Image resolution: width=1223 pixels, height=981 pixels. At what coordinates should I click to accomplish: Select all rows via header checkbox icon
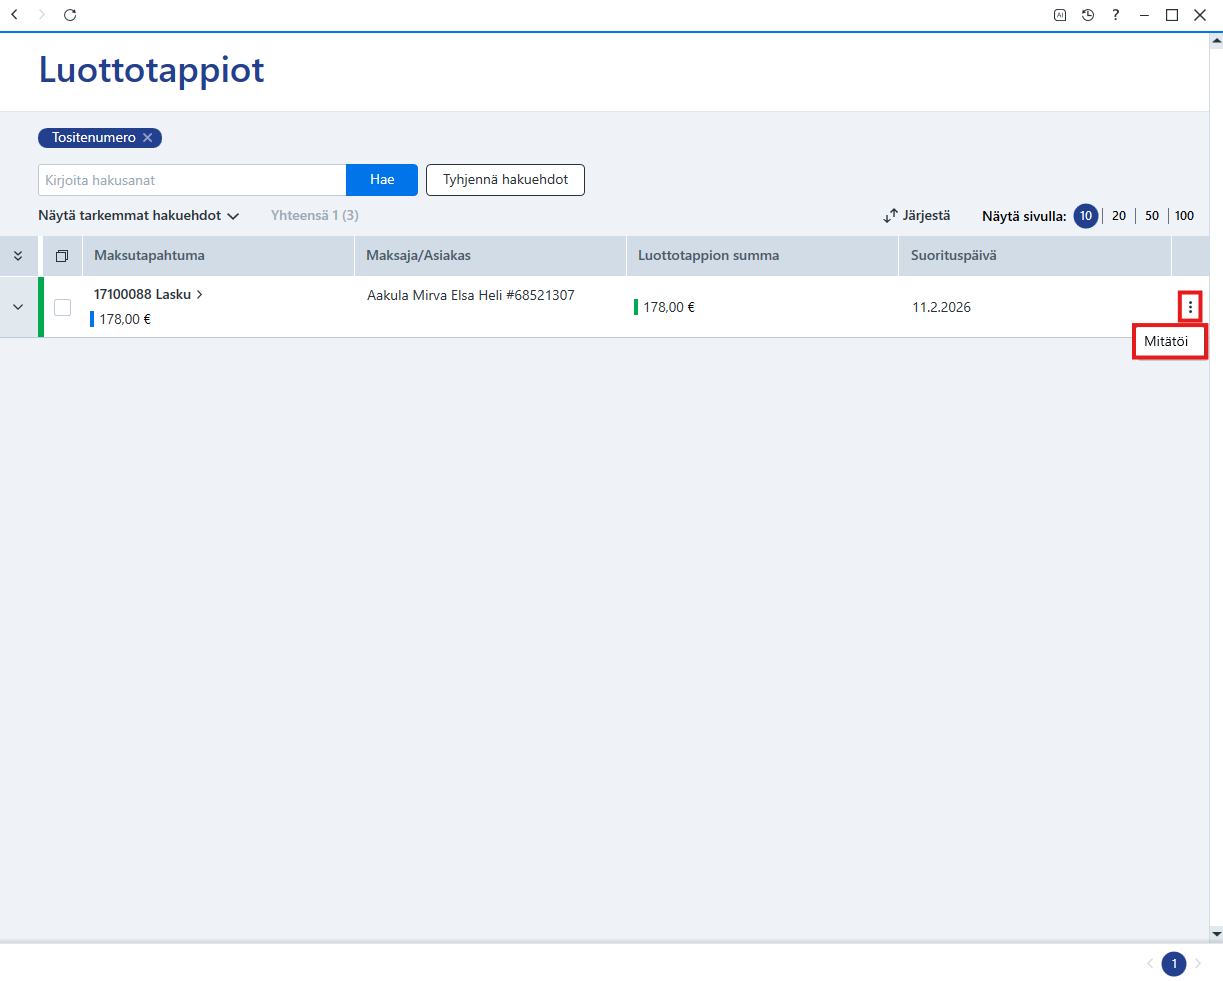tap(62, 256)
